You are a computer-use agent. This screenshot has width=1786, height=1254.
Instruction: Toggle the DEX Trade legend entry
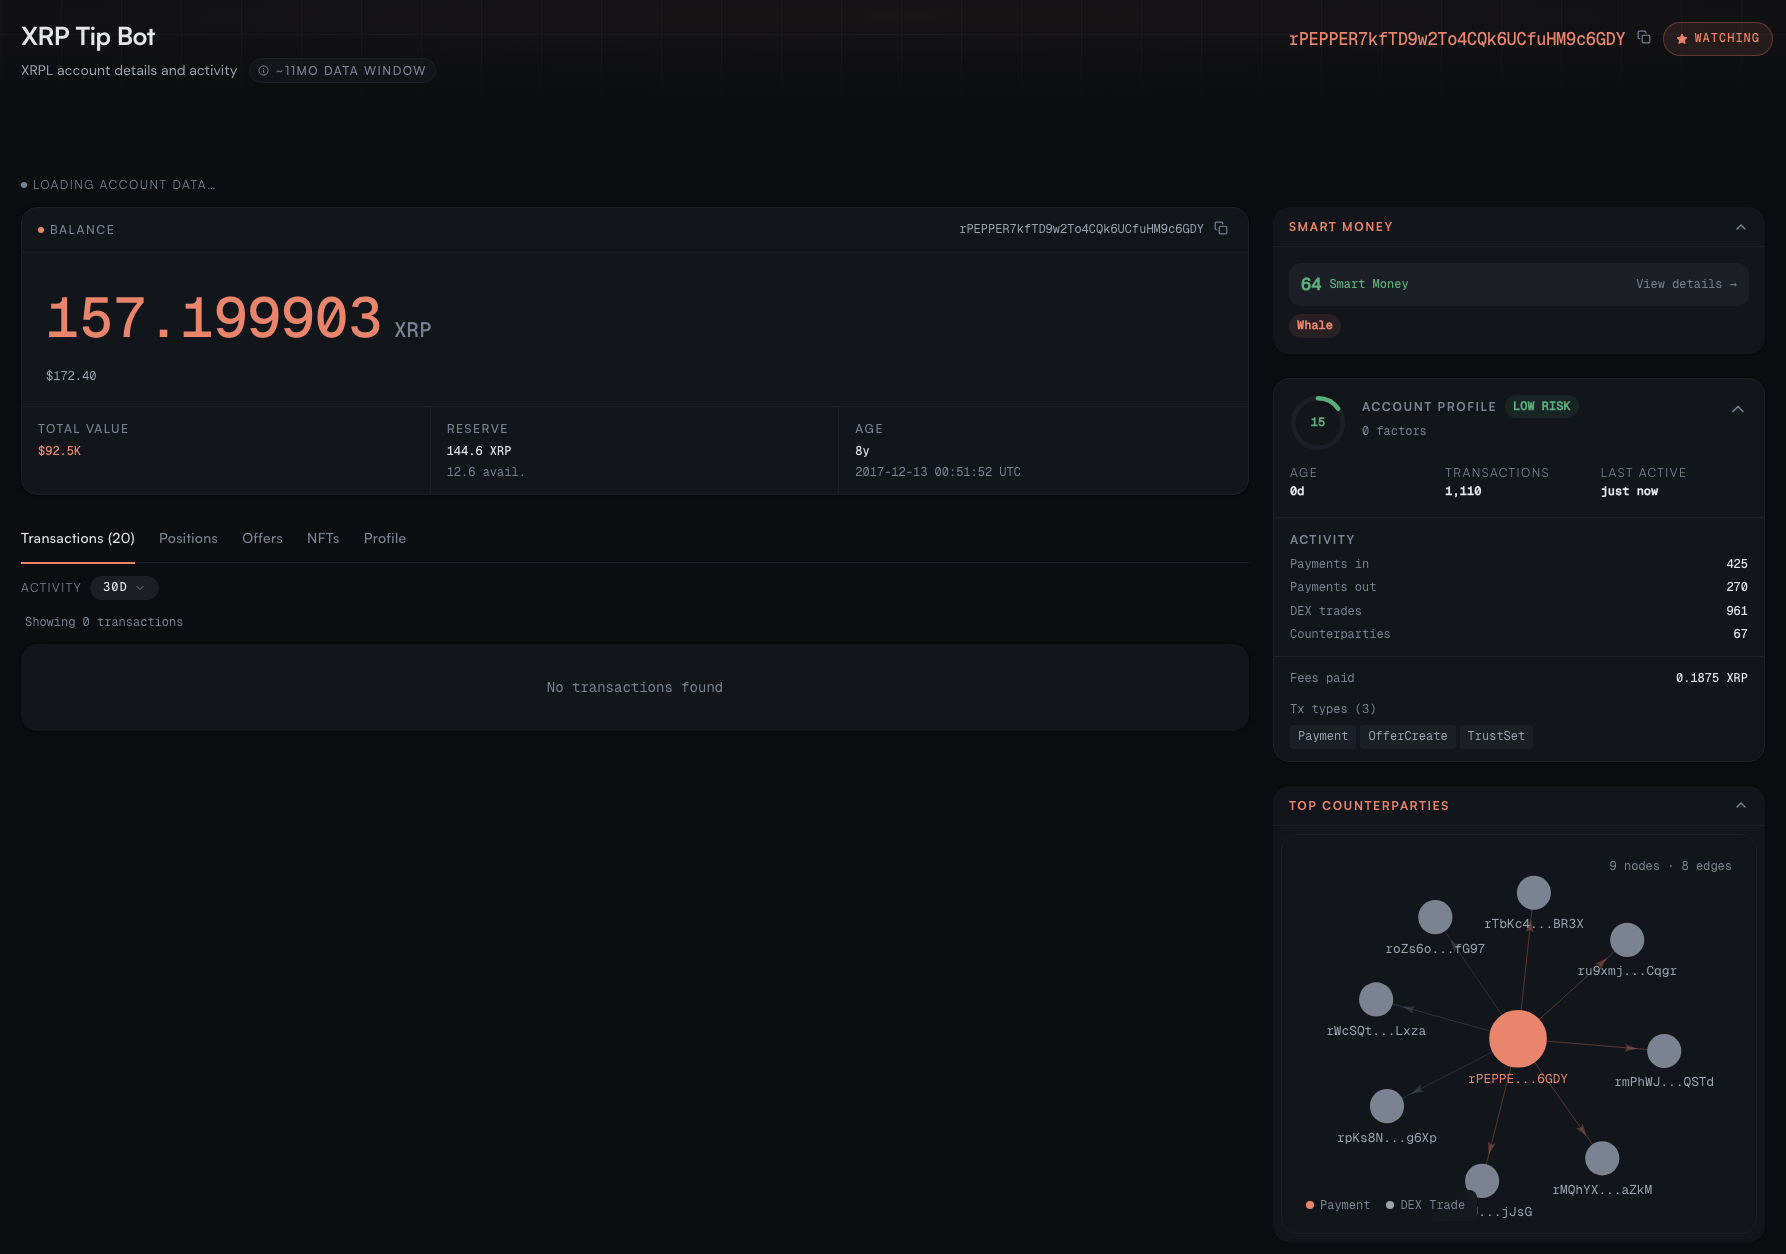pyautogui.click(x=1425, y=1205)
